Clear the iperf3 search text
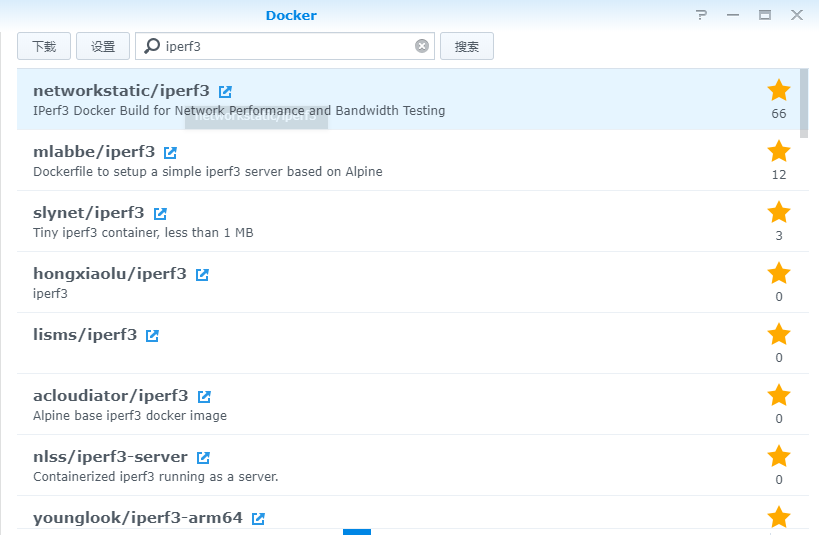This screenshot has width=819, height=535. (x=422, y=46)
